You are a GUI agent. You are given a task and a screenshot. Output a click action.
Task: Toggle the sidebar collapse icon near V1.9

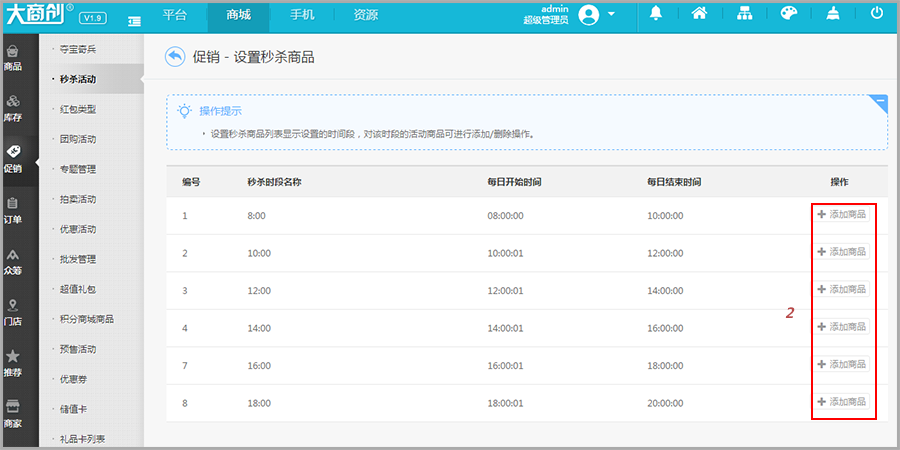[134, 21]
